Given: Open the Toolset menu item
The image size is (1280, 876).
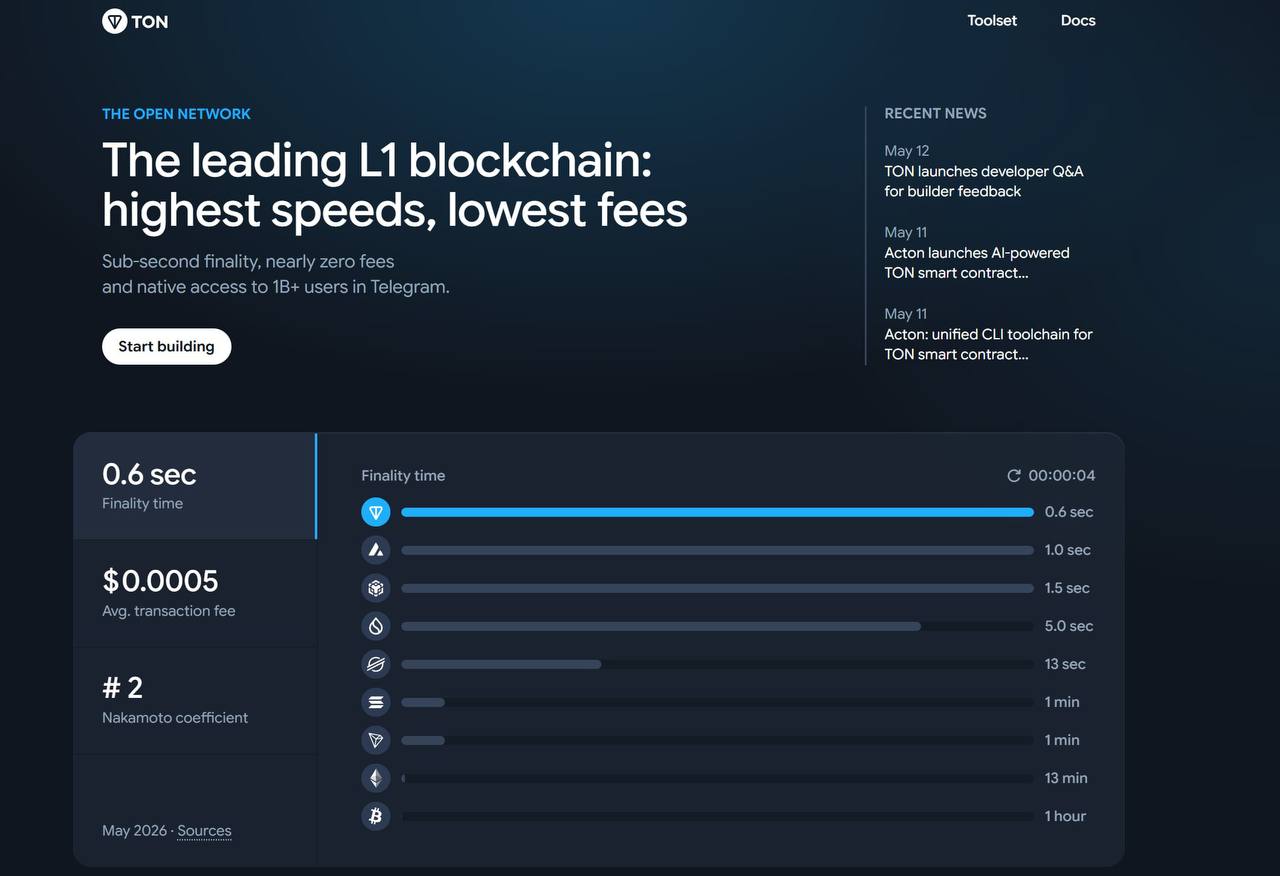Looking at the screenshot, I should pyautogui.click(x=992, y=21).
